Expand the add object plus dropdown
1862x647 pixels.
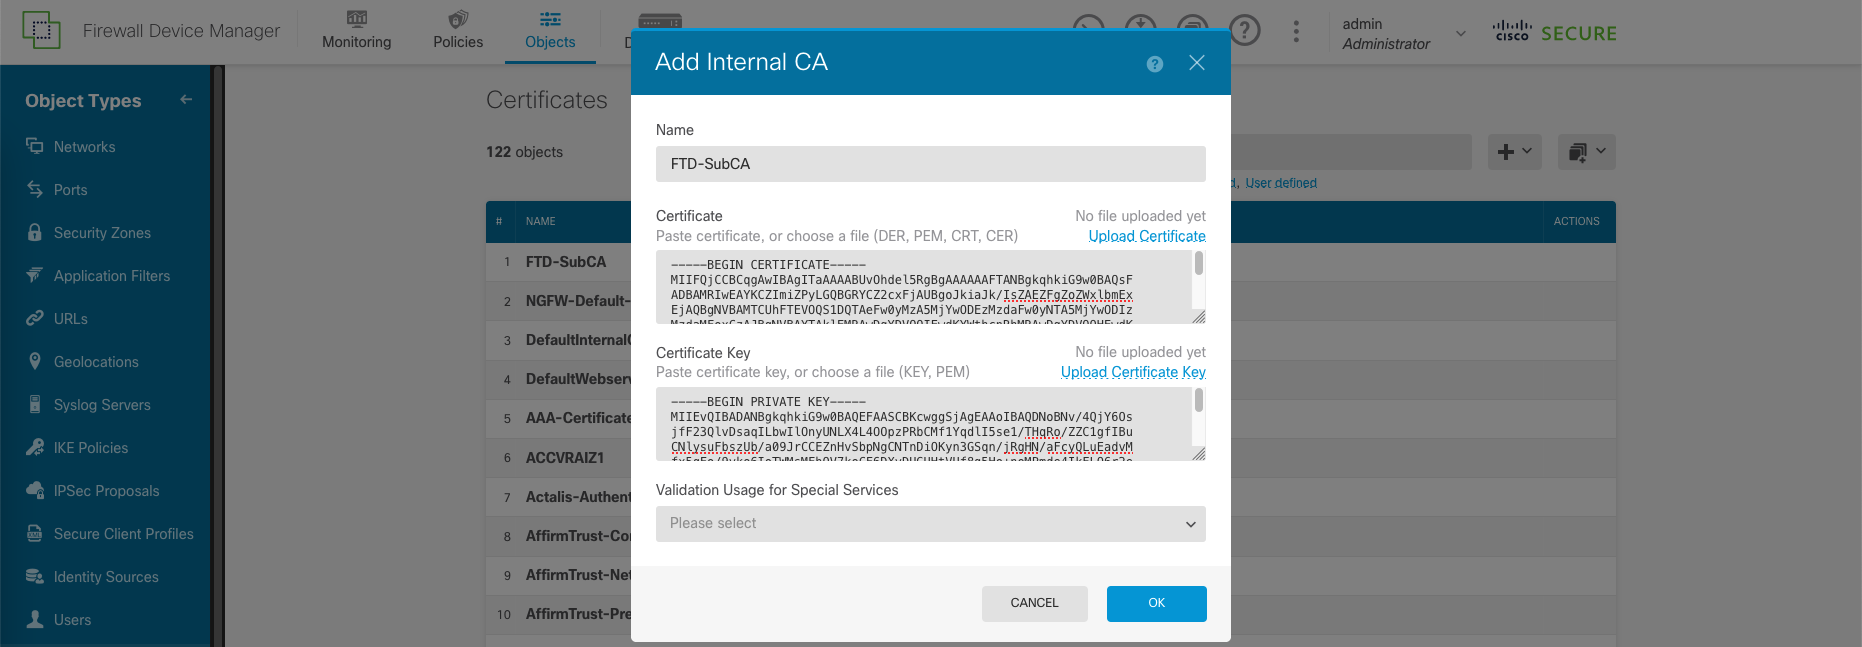tap(1514, 152)
